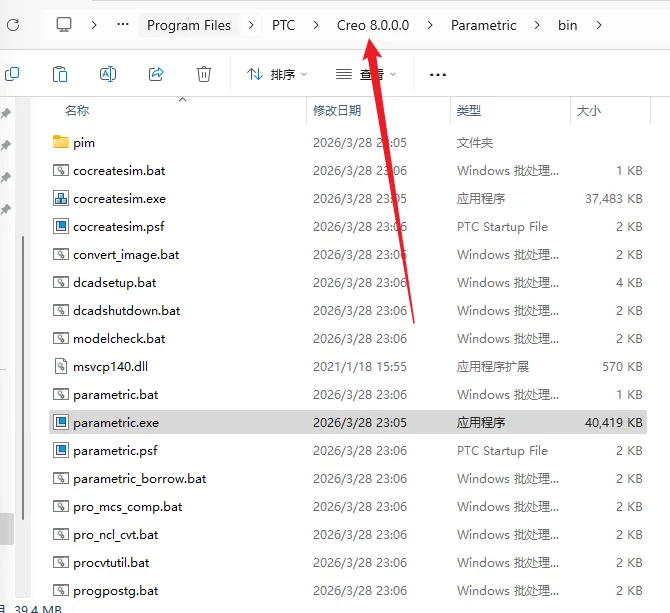This screenshot has height=613, width=670.
Task: Click the first pinned item pin icon
Action: (6, 113)
